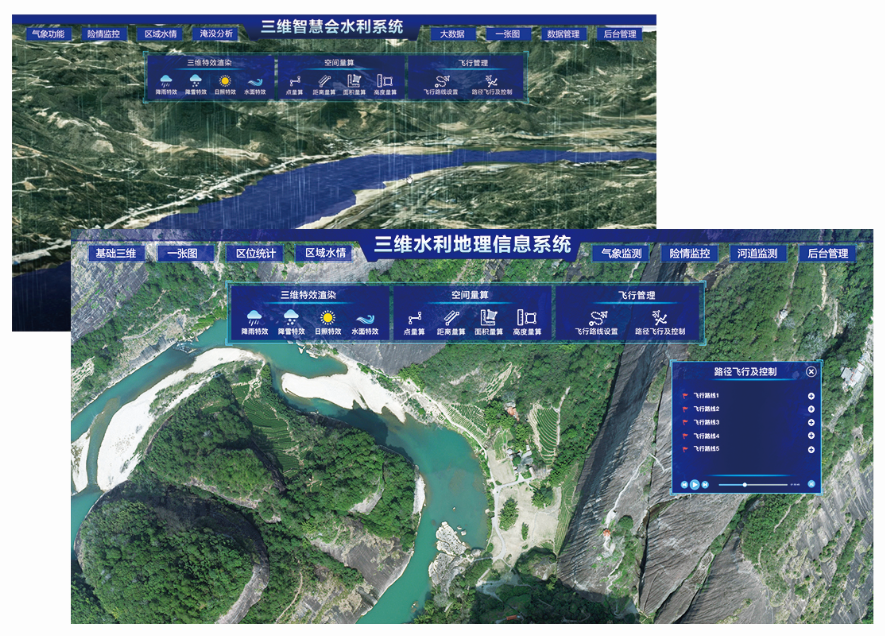Select the 飞行路线2 list entry

pyautogui.click(x=706, y=409)
